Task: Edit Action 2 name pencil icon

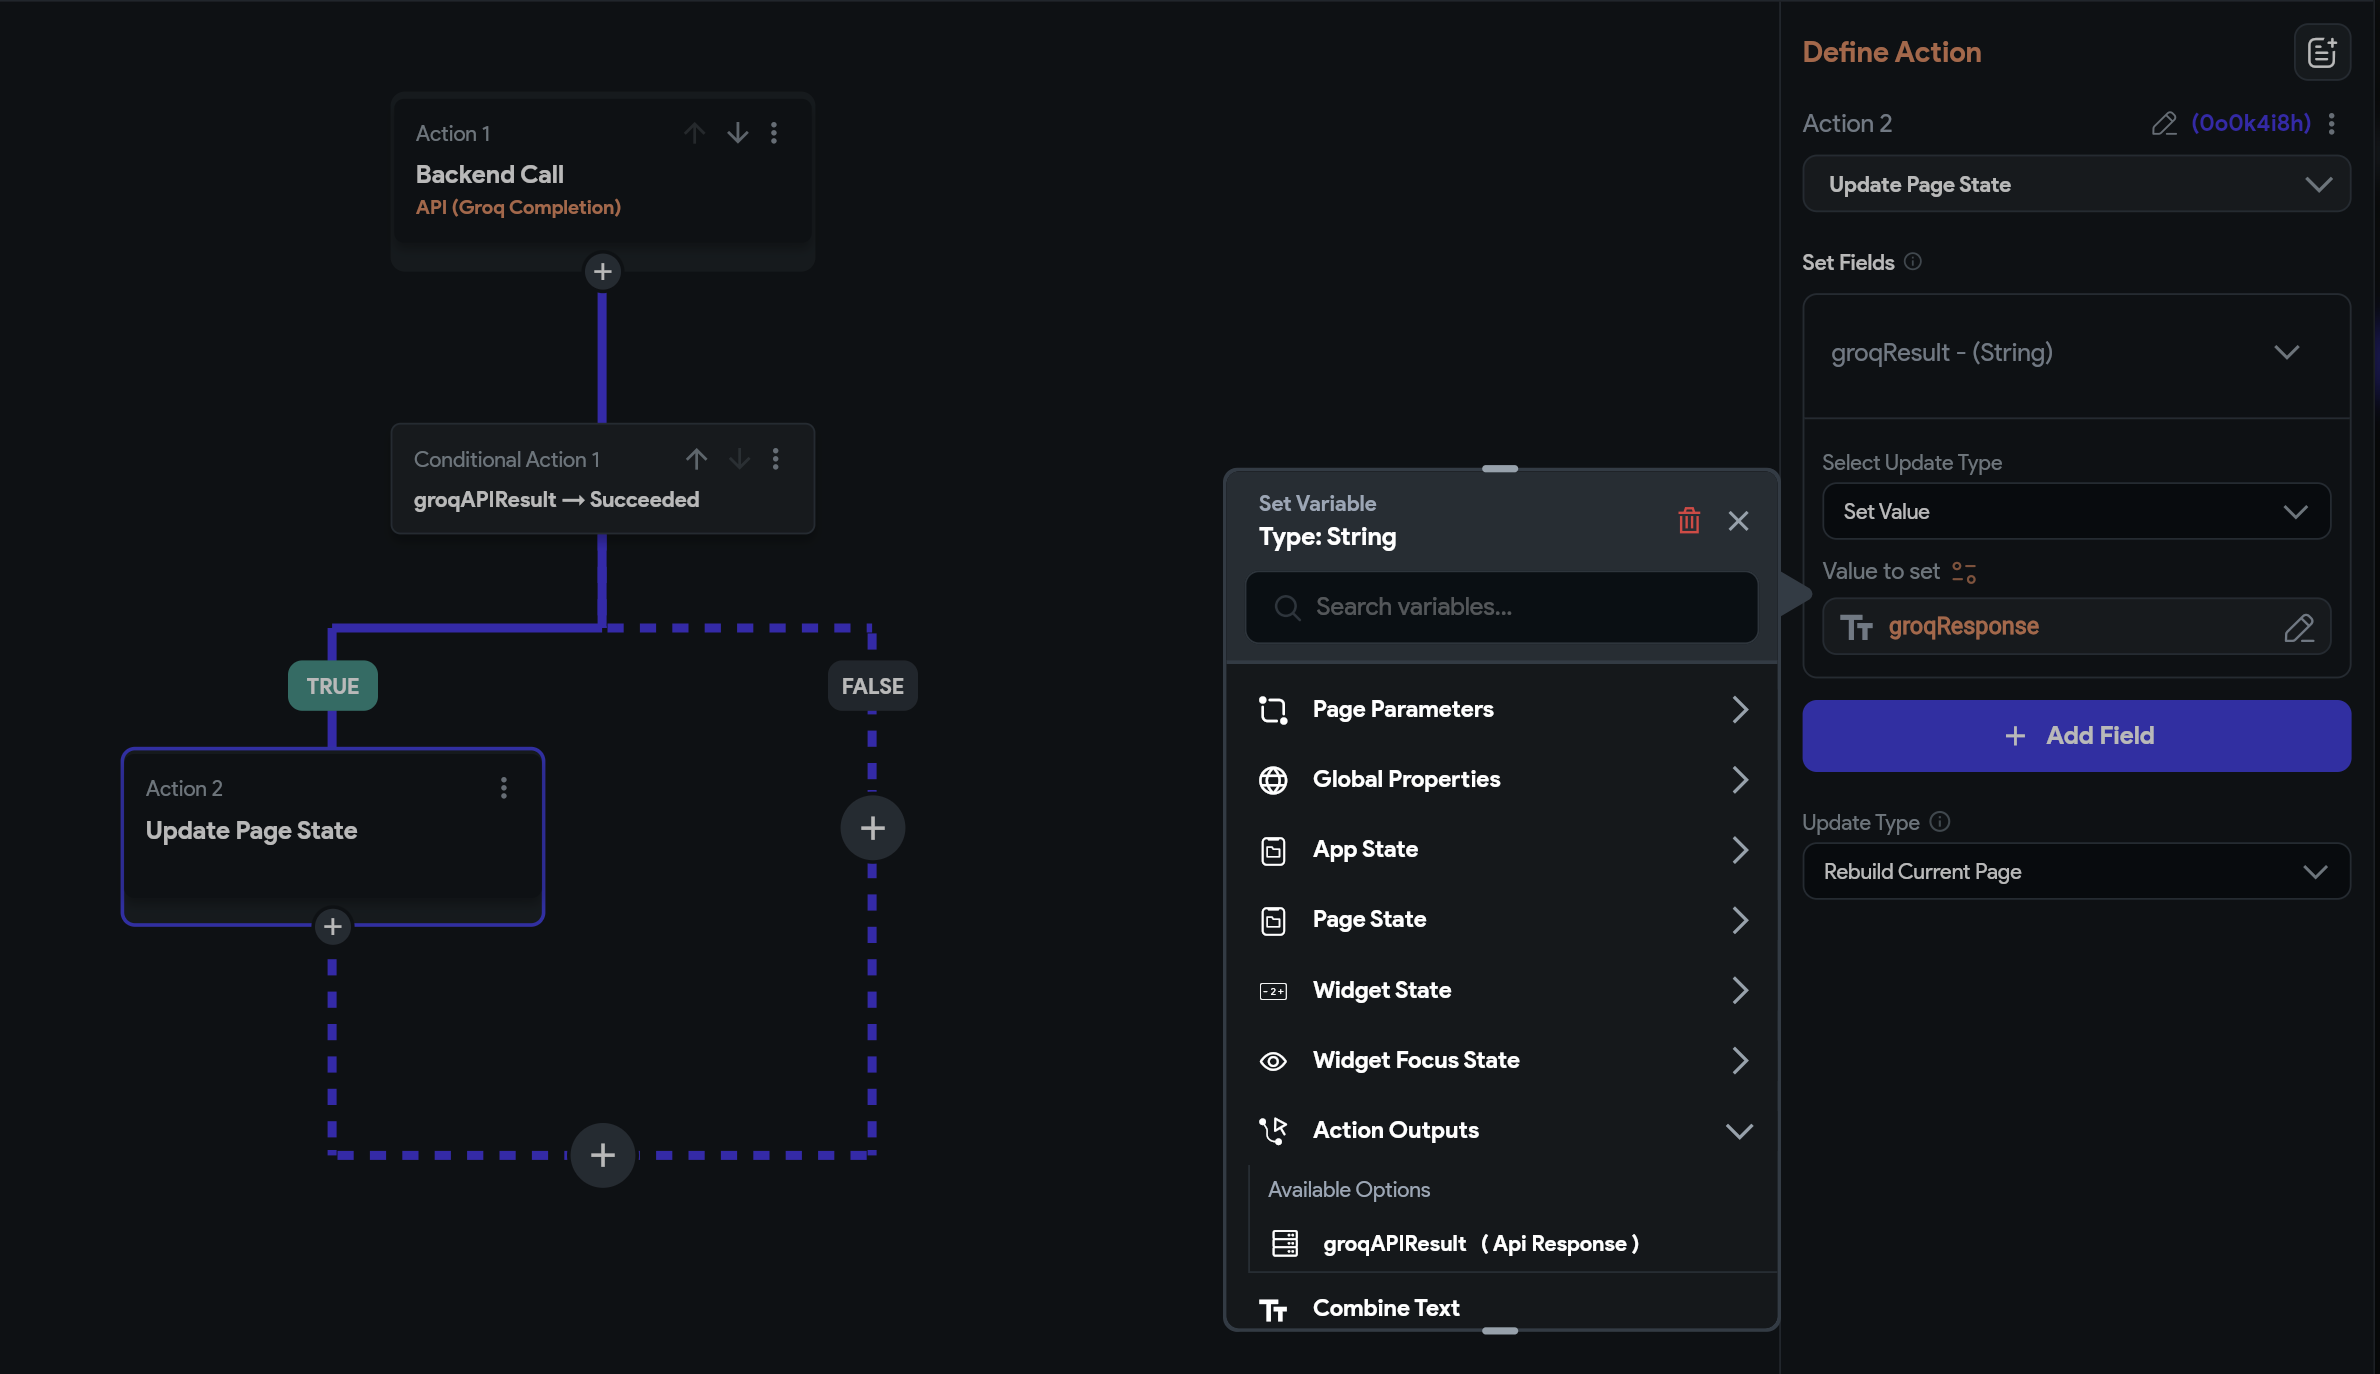Action: [x=2164, y=123]
